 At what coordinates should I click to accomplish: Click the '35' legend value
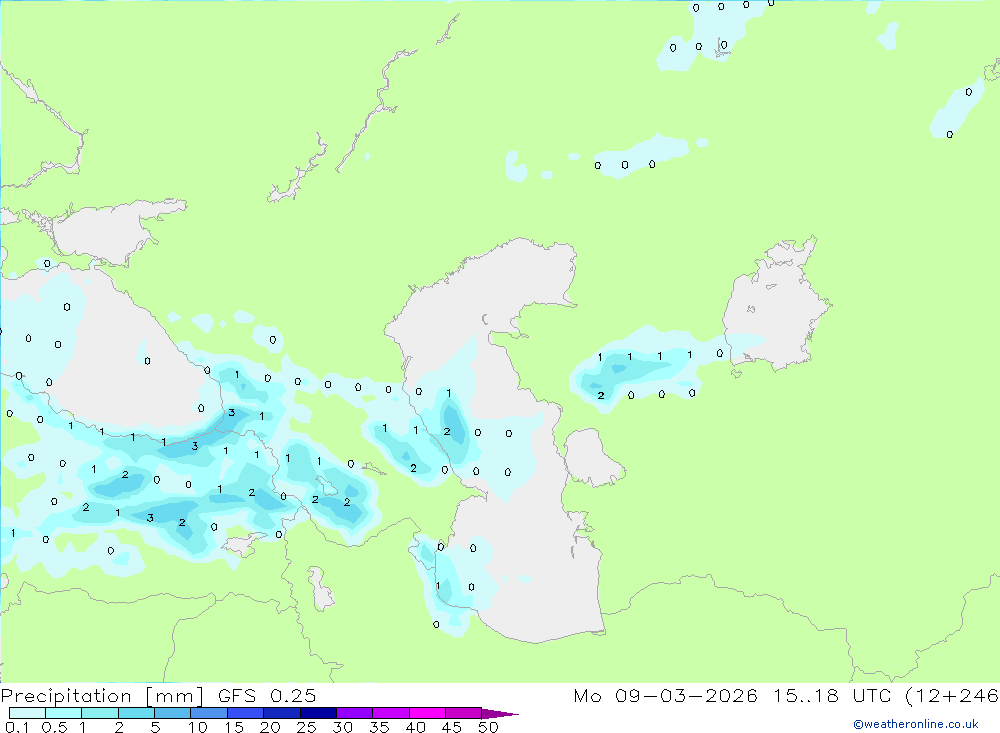pos(379,727)
